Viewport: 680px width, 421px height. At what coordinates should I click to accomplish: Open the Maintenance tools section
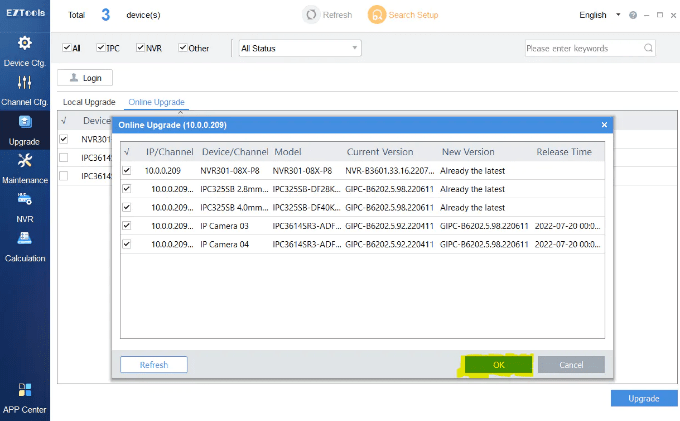pos(24,168)
